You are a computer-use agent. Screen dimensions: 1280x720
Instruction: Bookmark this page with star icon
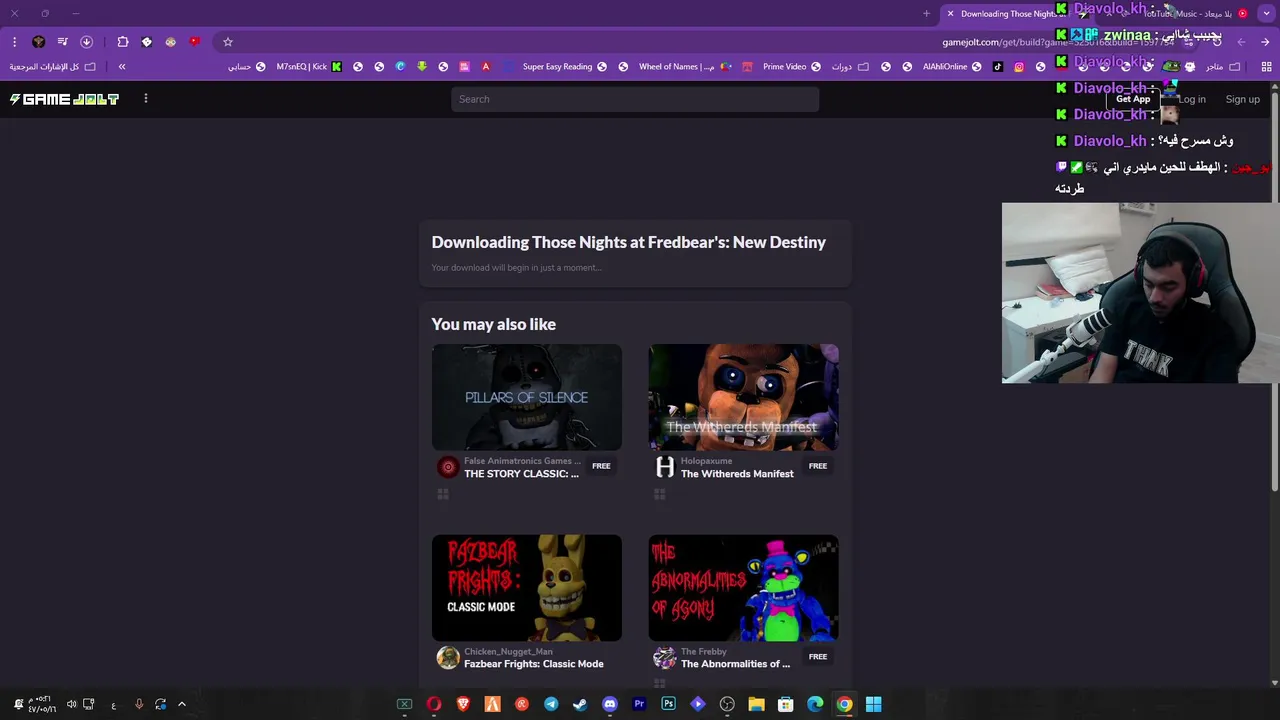(228, 42)
